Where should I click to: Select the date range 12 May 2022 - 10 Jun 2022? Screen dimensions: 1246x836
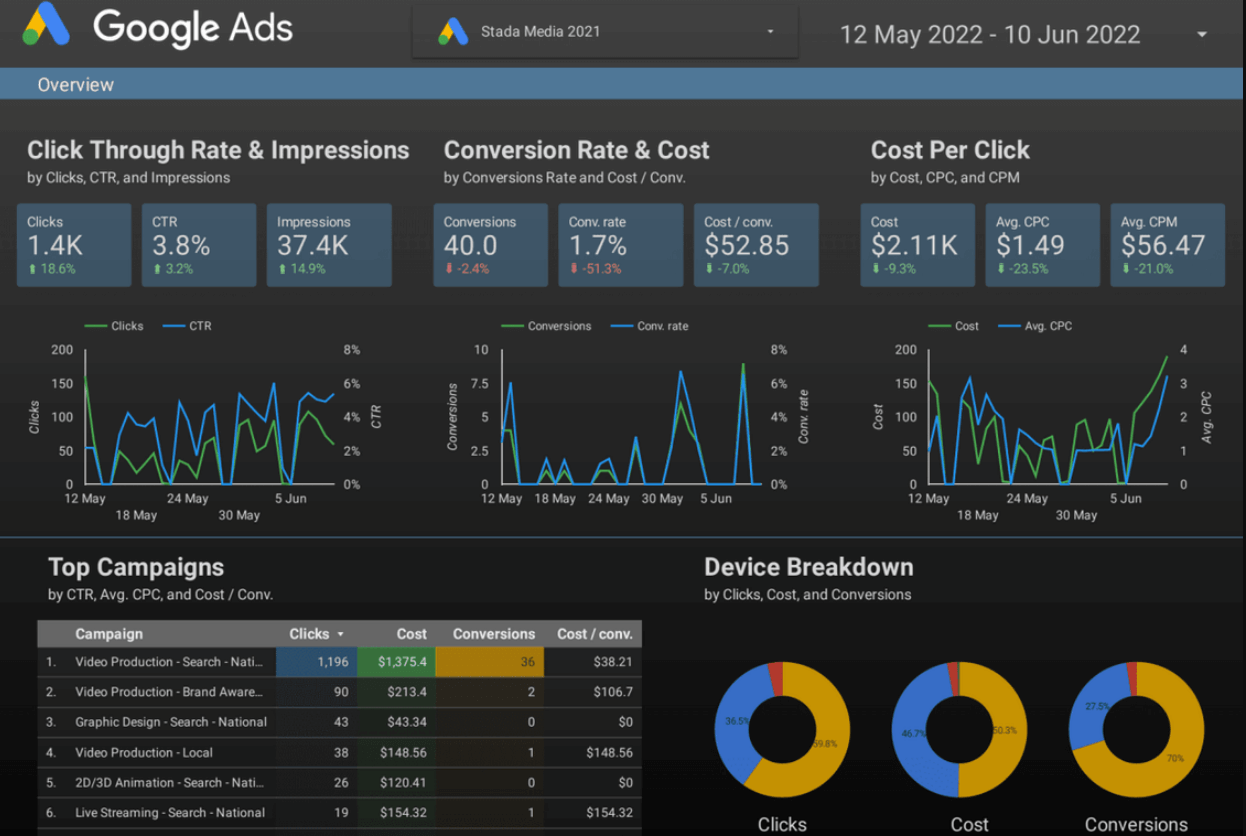click(990, 34)
